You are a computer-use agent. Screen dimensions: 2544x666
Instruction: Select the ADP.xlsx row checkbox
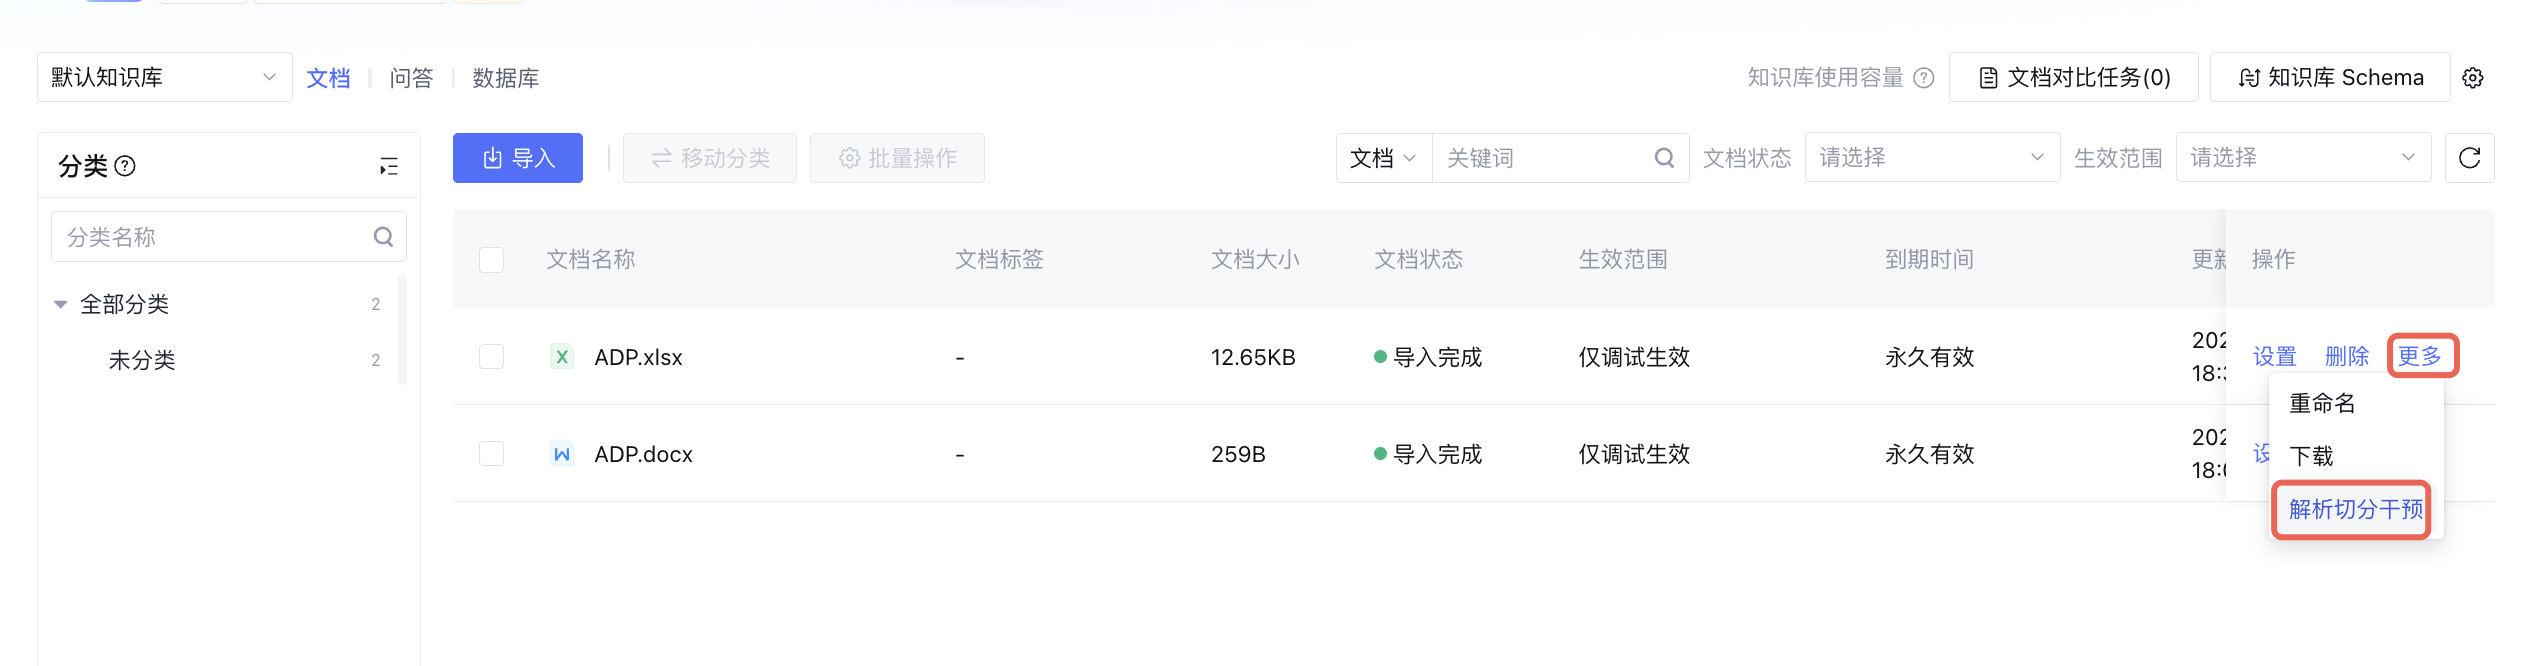coord(491,357)
